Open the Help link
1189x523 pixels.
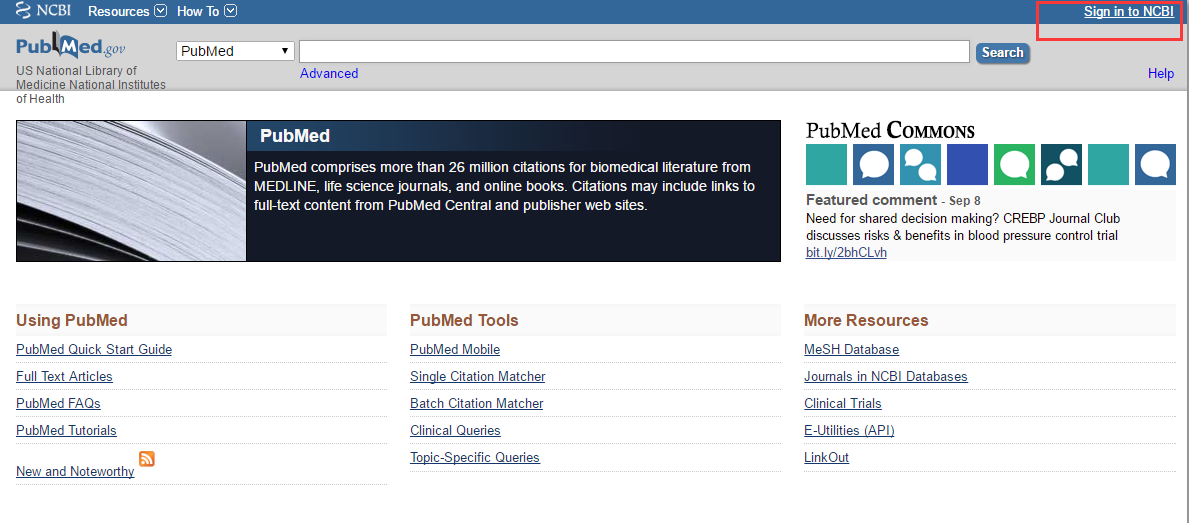1161,74
